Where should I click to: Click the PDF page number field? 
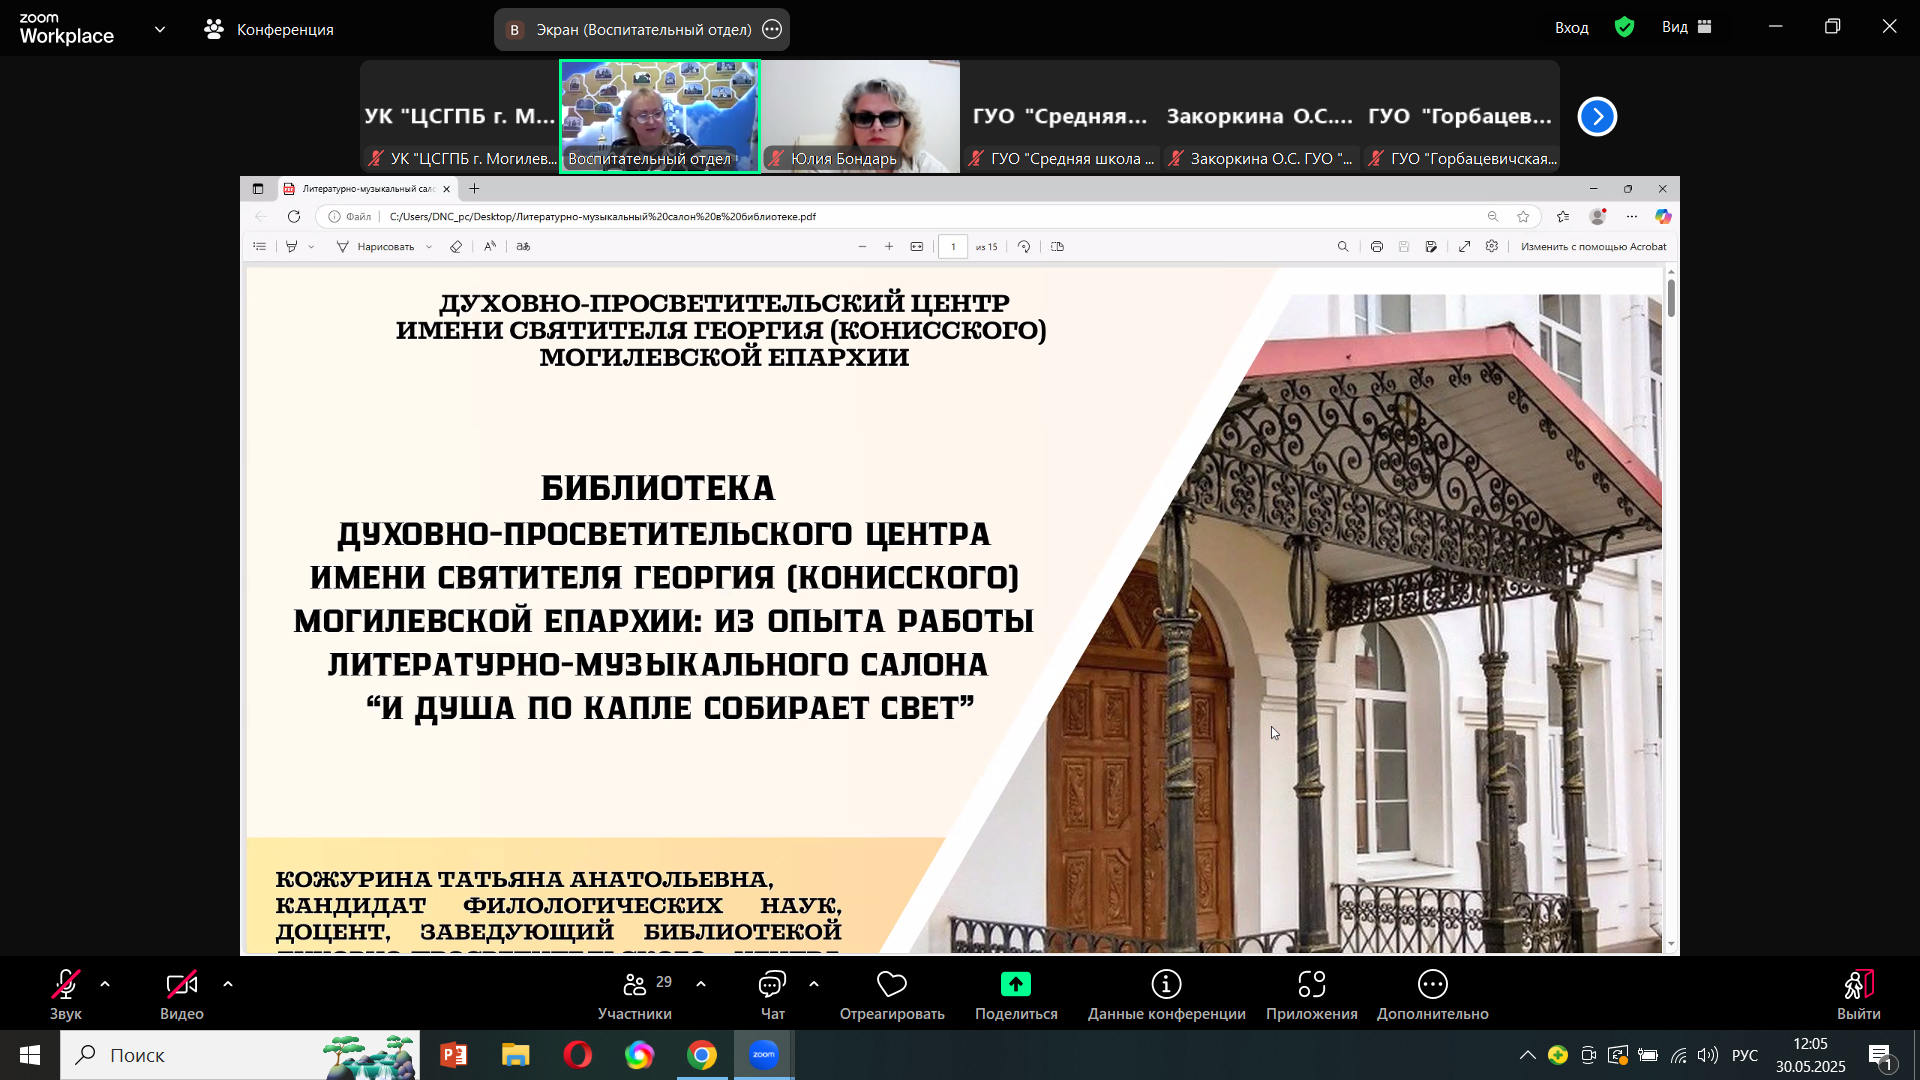953,246
